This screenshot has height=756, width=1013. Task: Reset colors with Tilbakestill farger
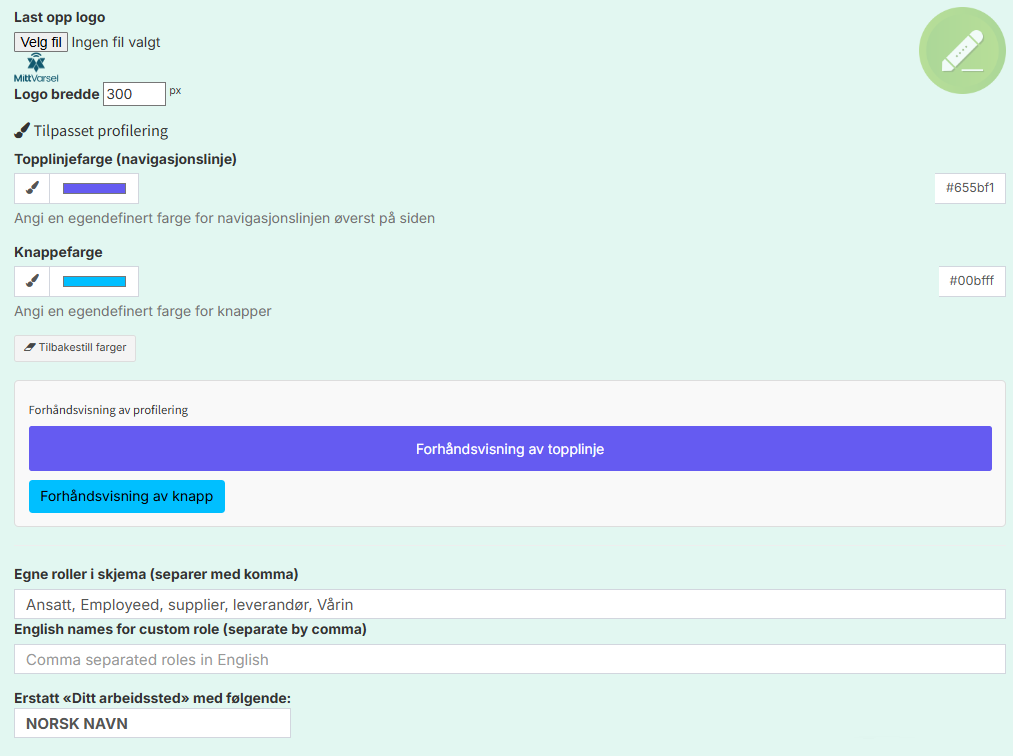click(75, 348)
